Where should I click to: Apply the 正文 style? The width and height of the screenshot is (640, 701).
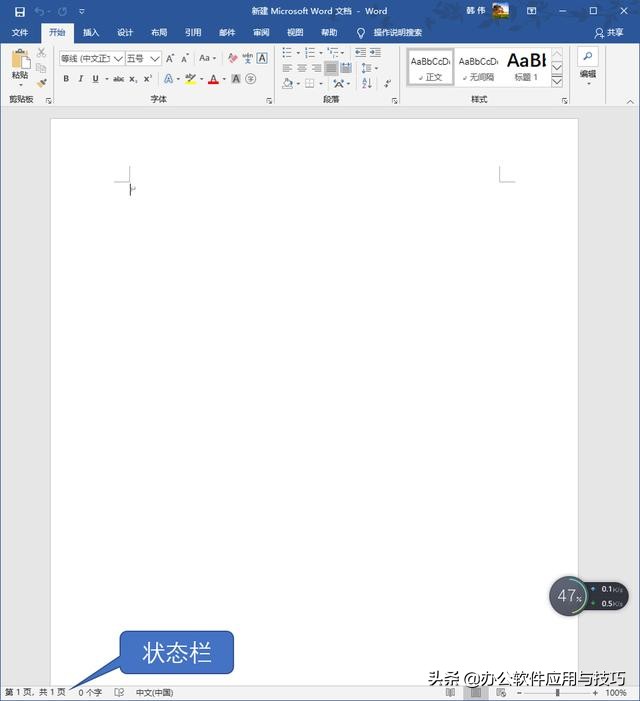pyautogui.click(x=430, y=67)
